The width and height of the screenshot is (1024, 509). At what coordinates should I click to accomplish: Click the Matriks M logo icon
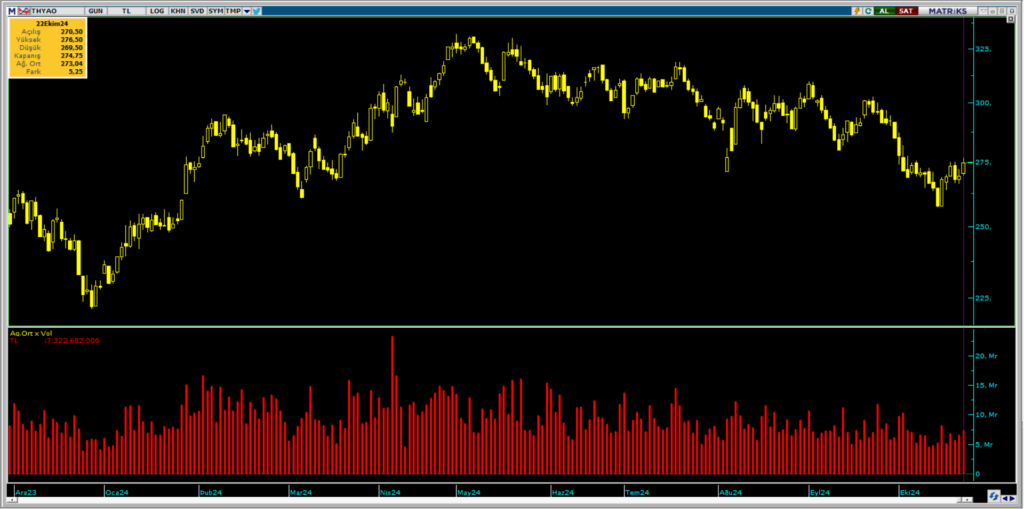pos(13,11)
